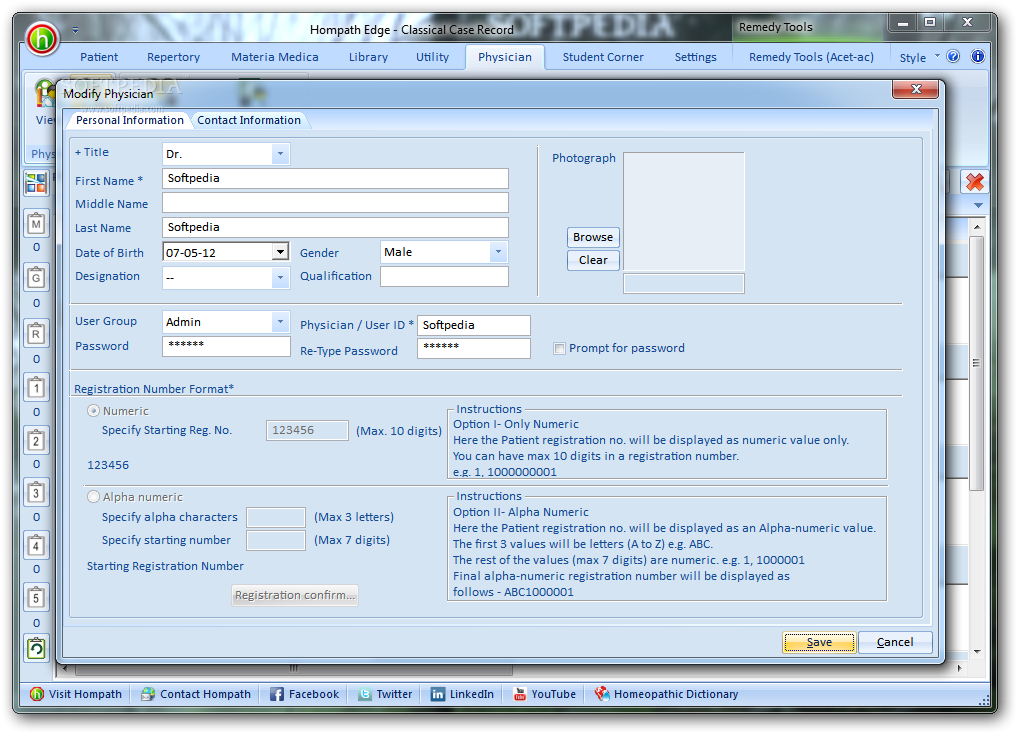Click the Hompath application logo button
The height and width of the screenshot is (734, 1018).
[42, 38]
